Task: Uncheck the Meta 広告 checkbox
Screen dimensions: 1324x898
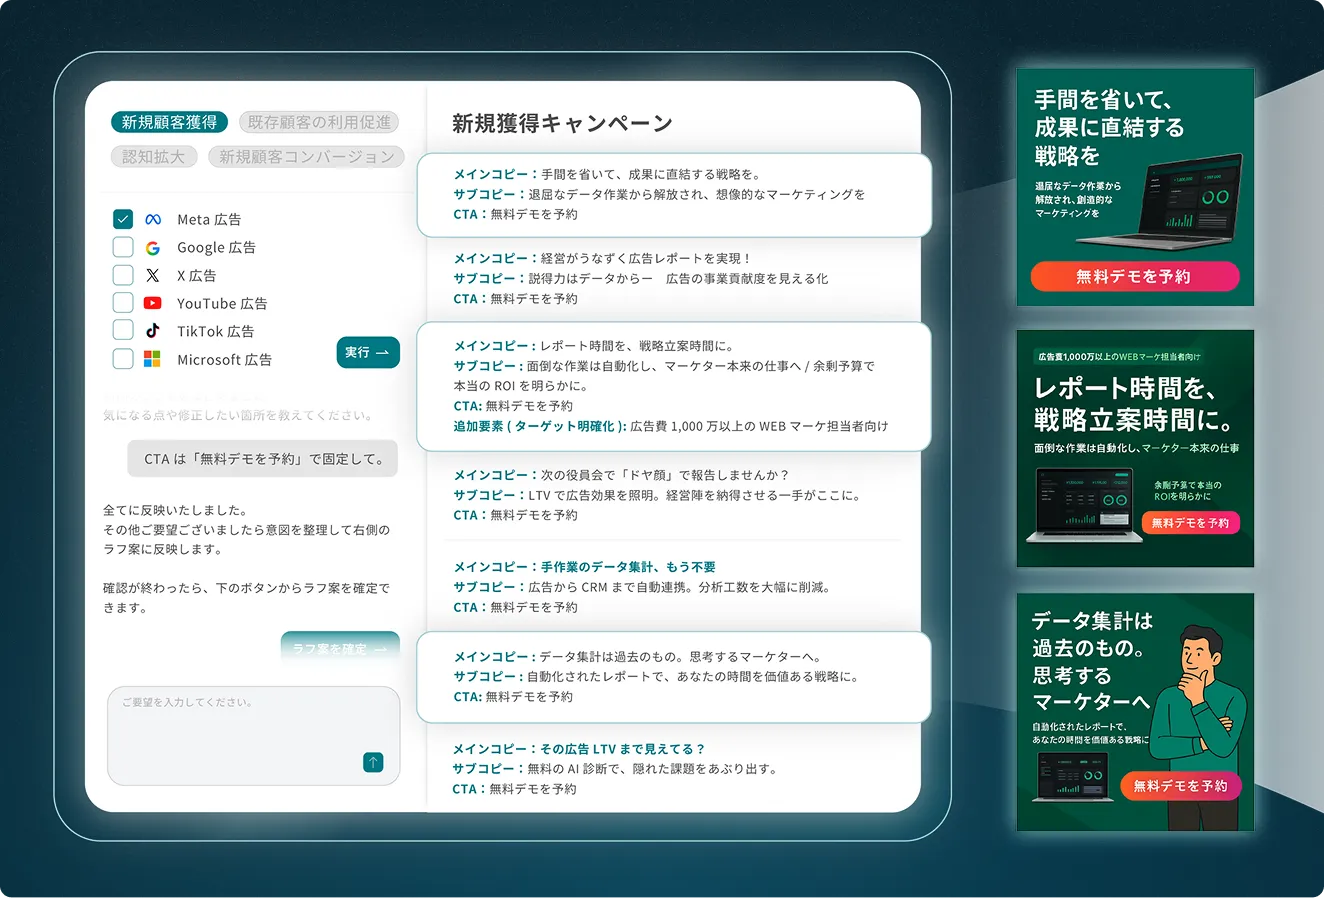Action: (123, 219)
